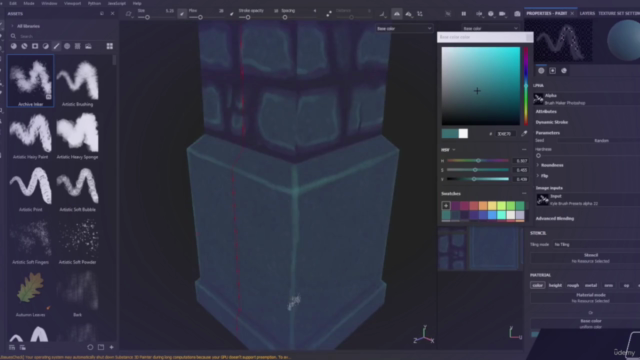This screenshot has height=360, width=640.
Task: Open the Edit menu
Action: coord(13,3)
